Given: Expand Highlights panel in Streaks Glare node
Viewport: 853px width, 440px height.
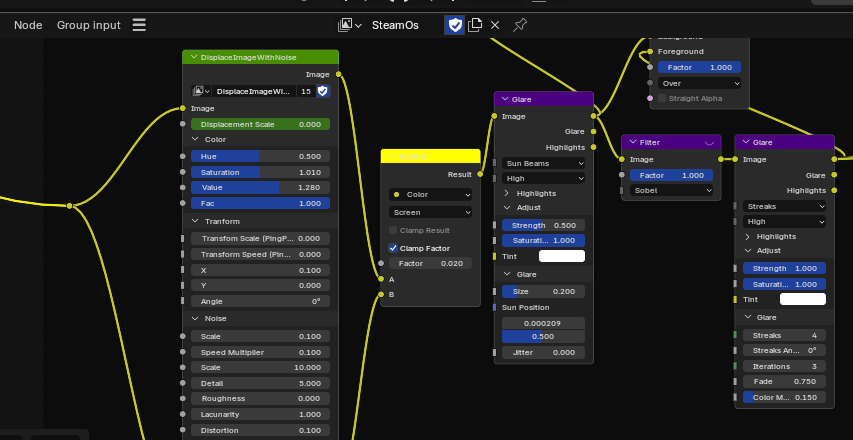Looking at the screenshot, I should (747, 237).
